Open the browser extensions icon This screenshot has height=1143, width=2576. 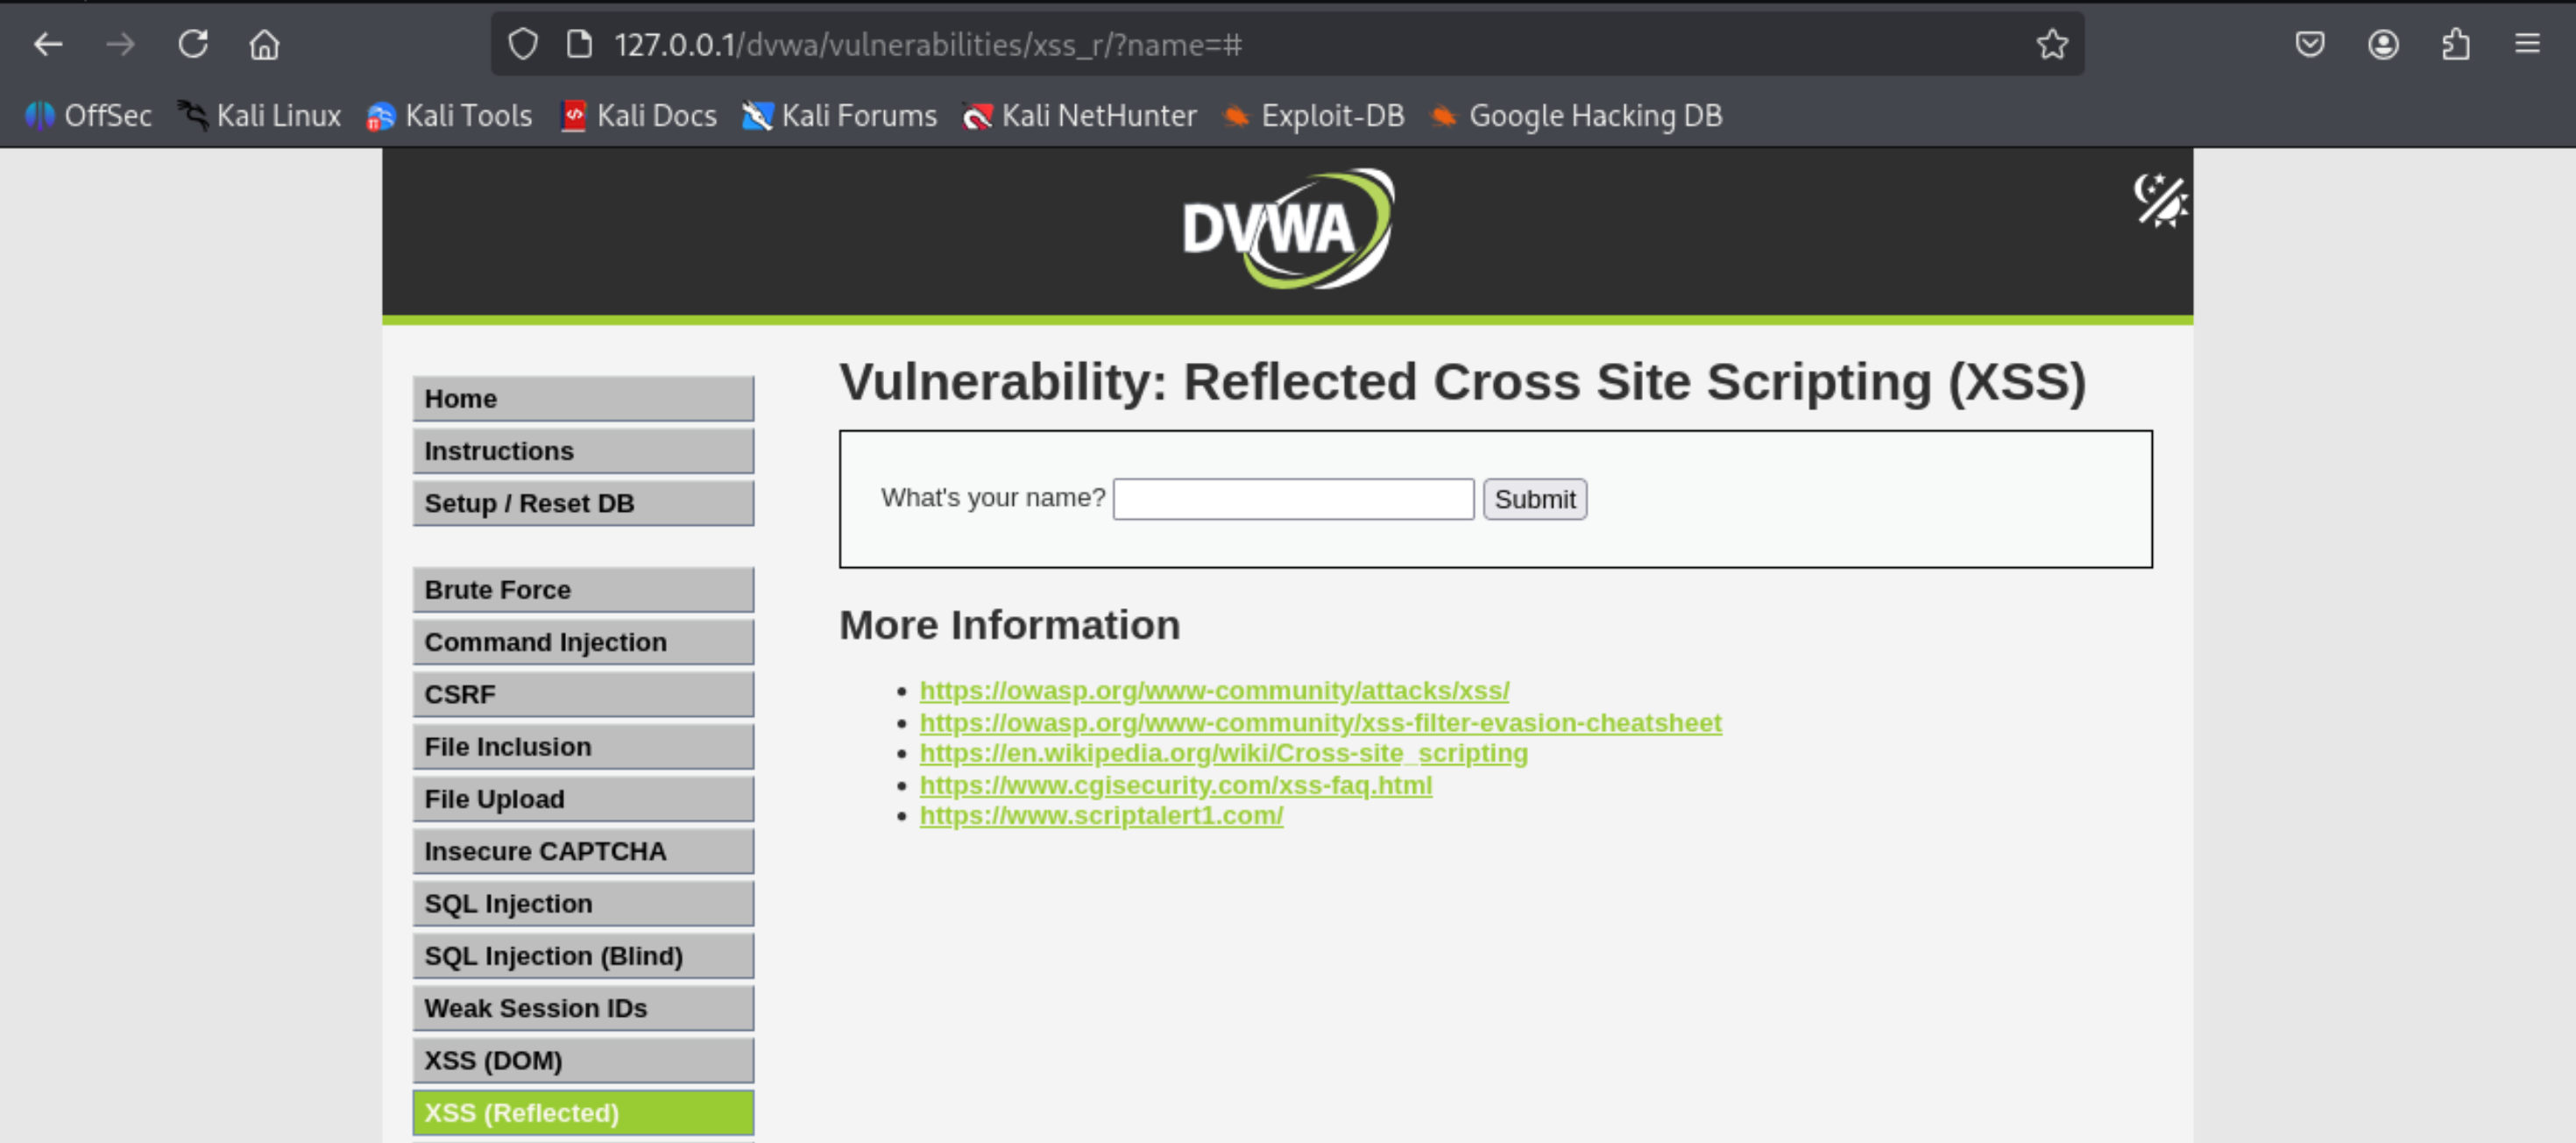coord(2455,44)
